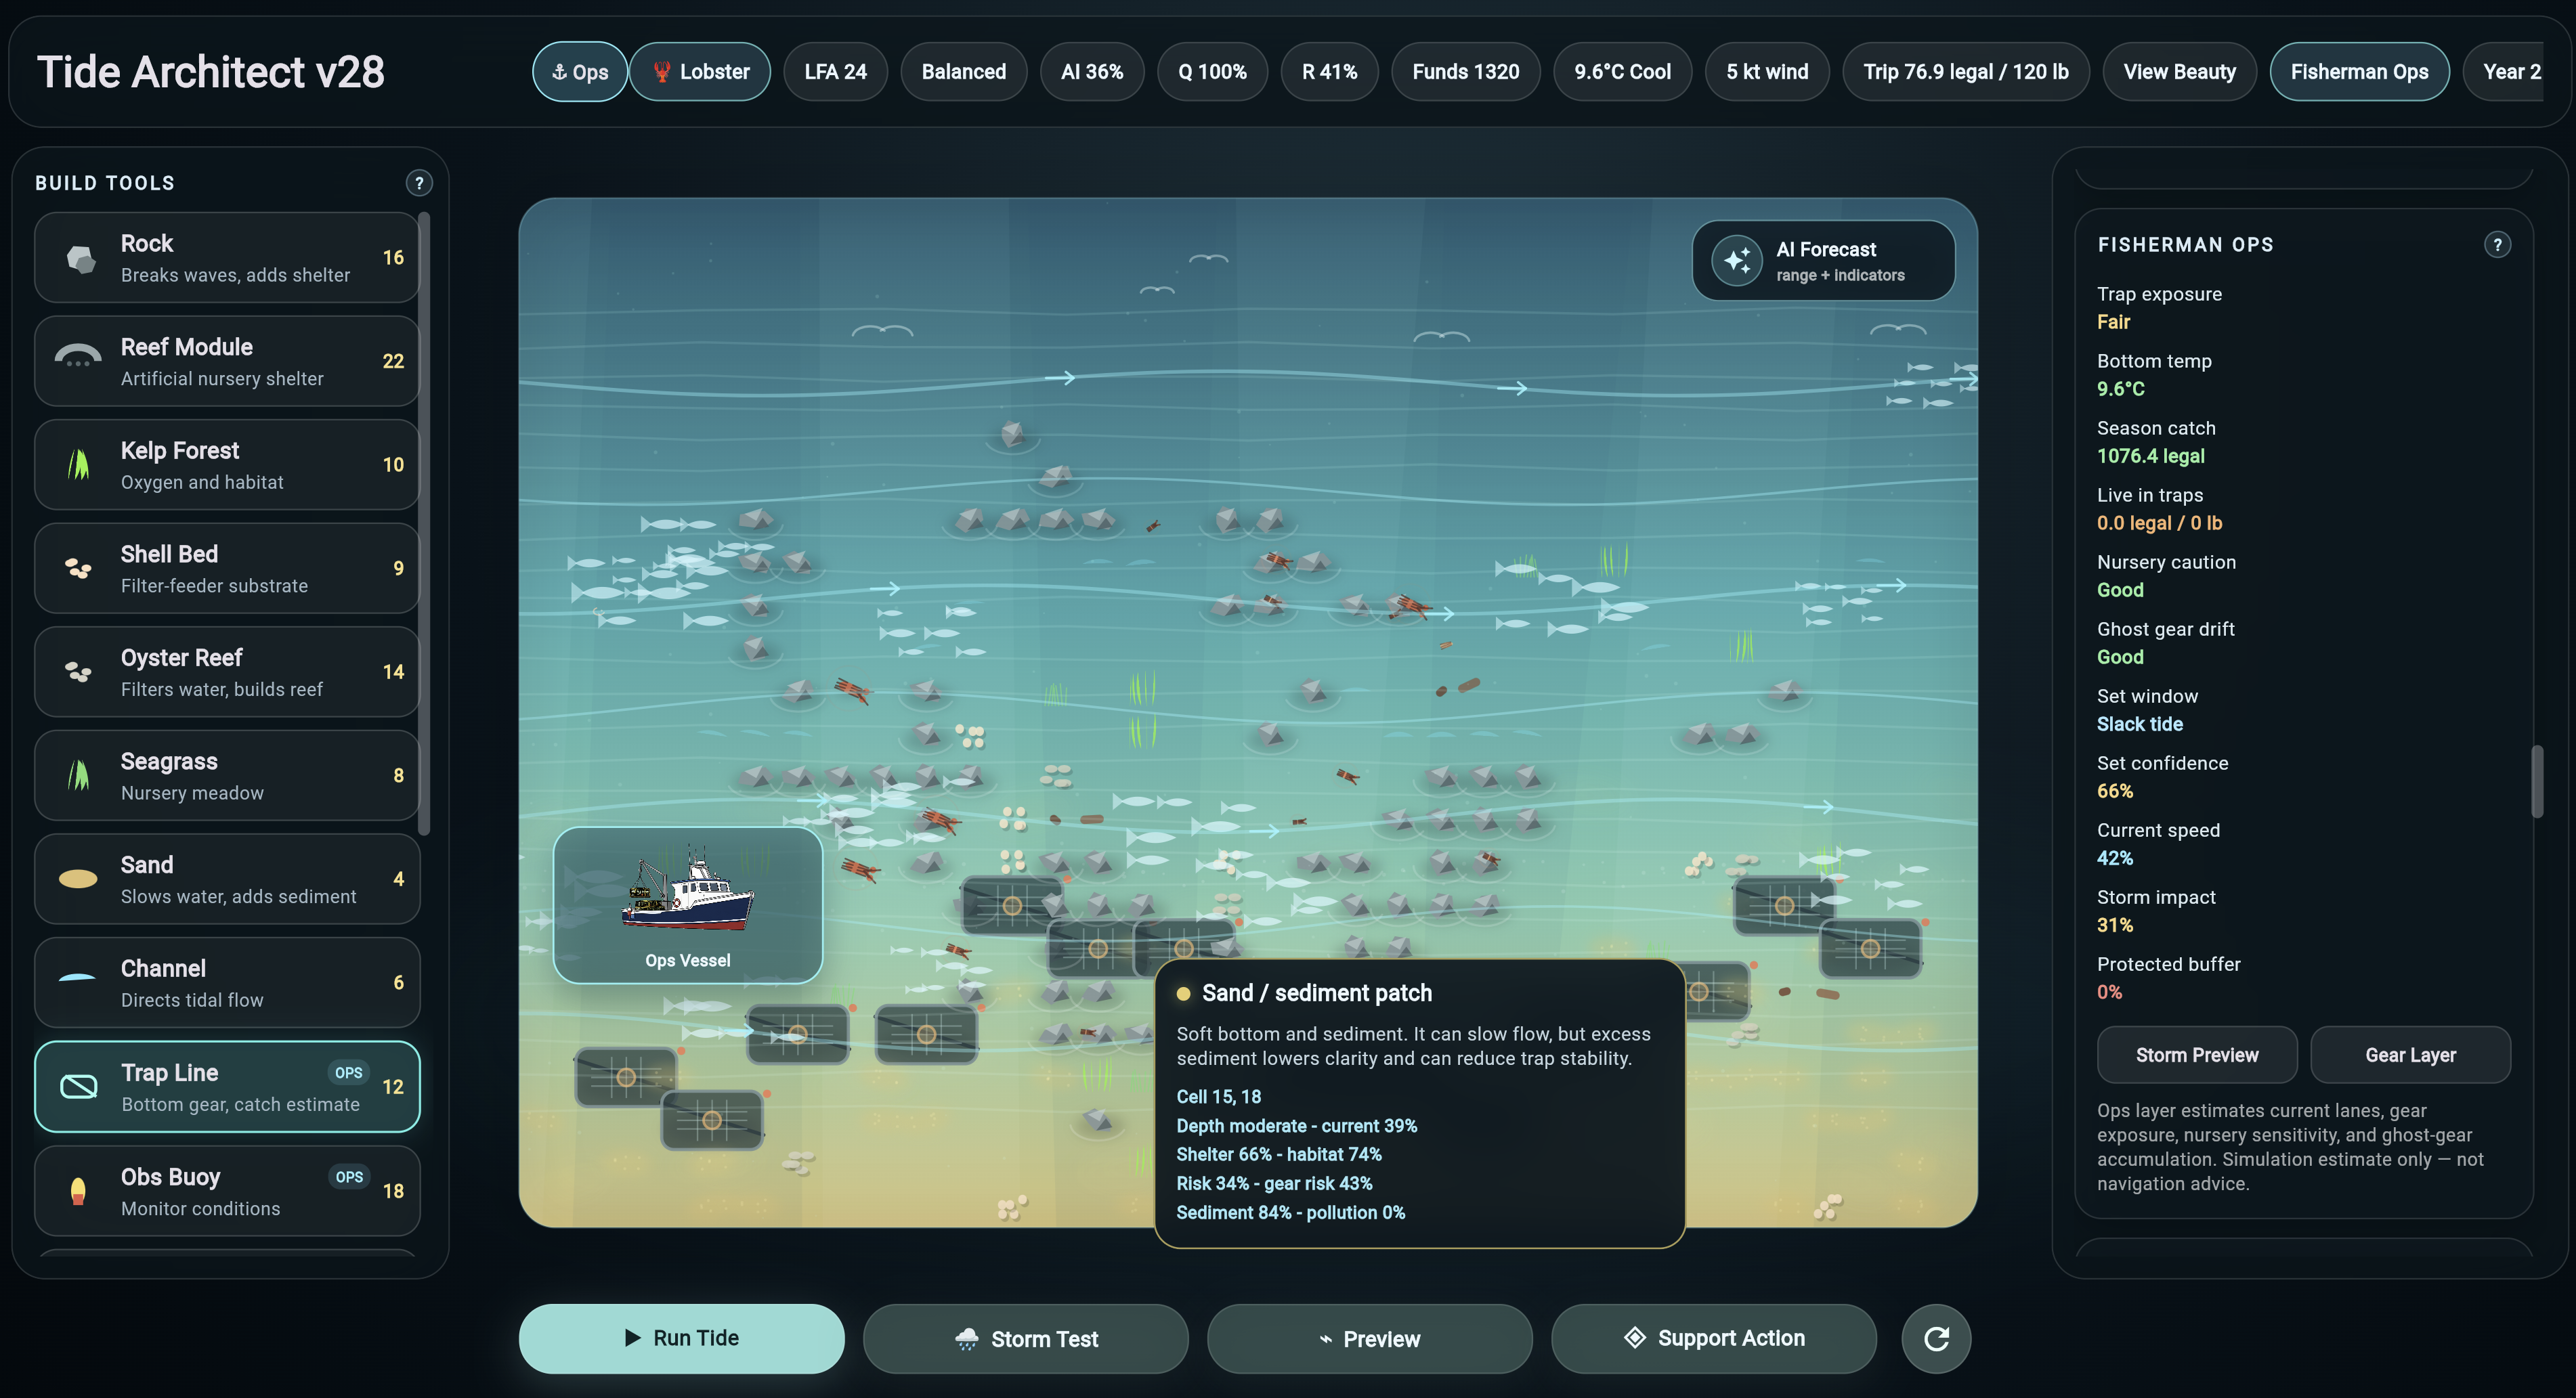This screenshot has width=2576, height=1398.
Task: Click Cell 15, 18 in tooltip
Action: [x=1218, y=1097]
